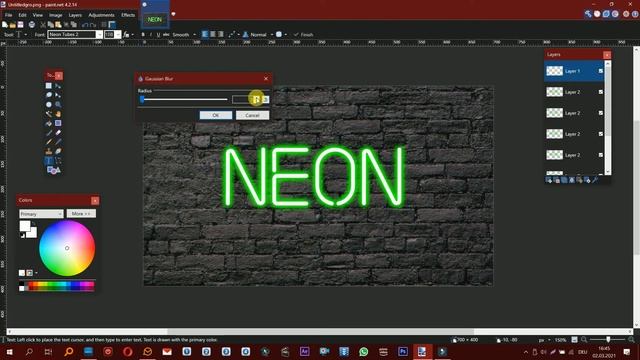Select the Paintbrush tool
640x360 pixels.
(x=49, y=133)
